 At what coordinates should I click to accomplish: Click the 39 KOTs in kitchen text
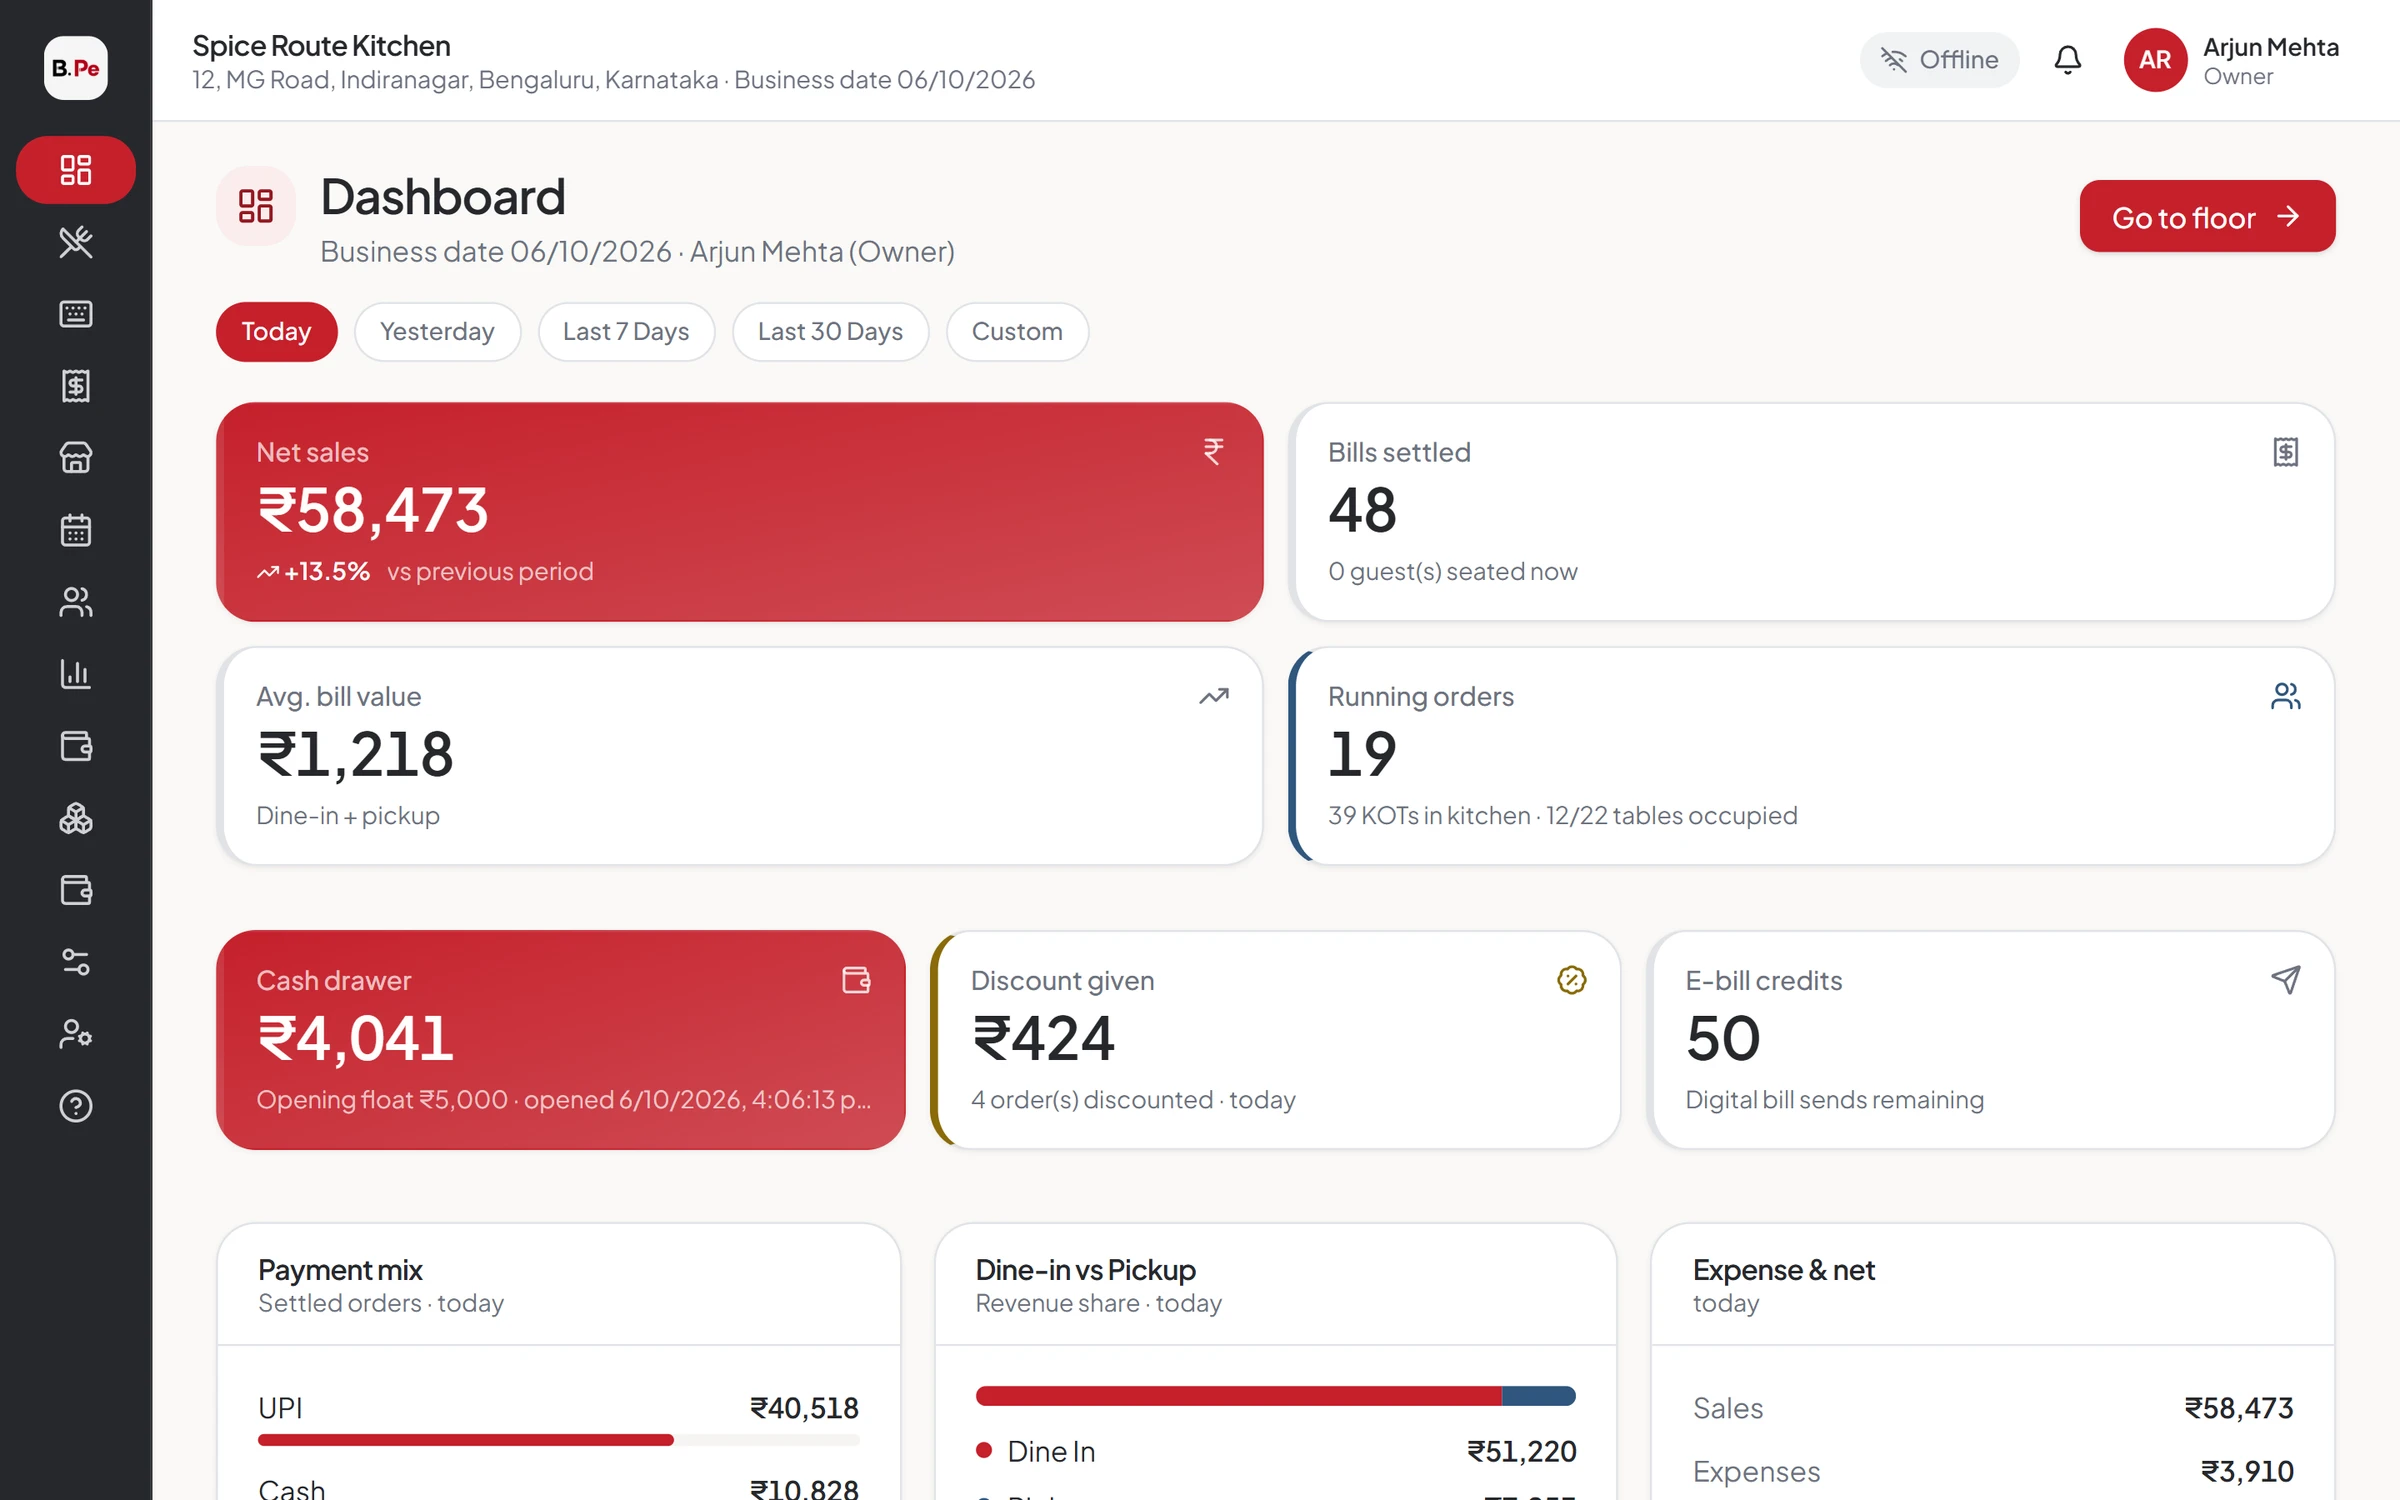click(x=1429, y=816)
